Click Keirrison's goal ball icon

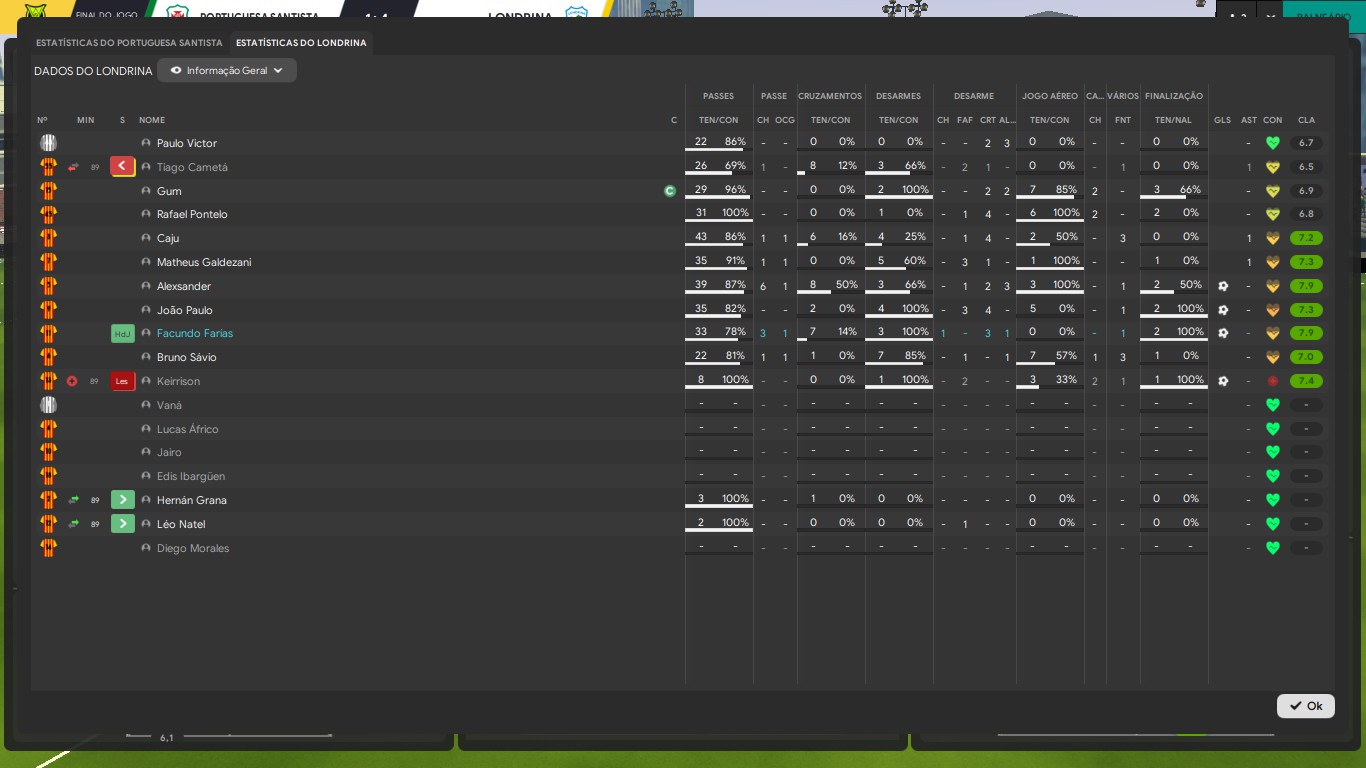[x=1223, y=381]
